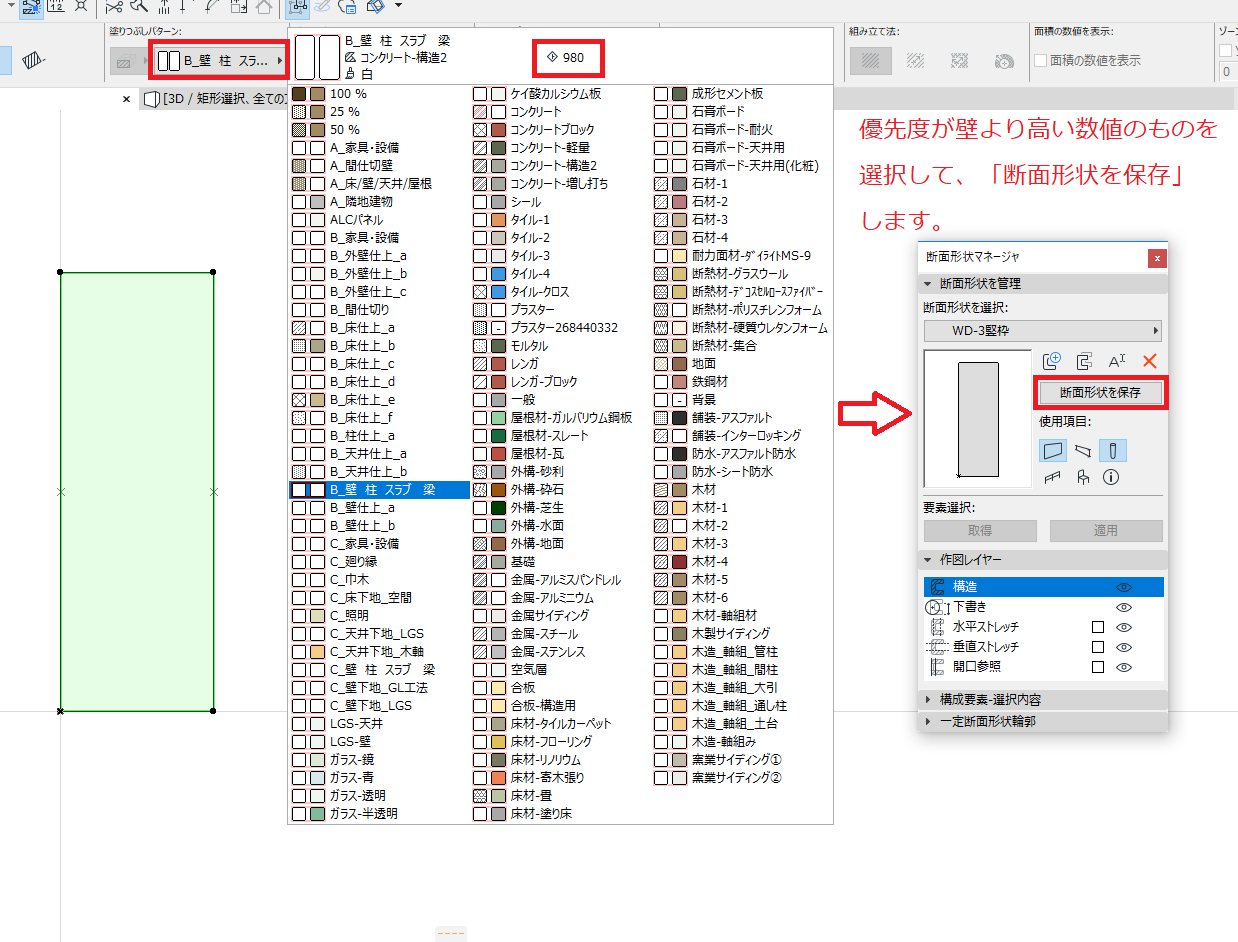Click the 断面形状を保存 button
The image size is (1238, 942).
click(x=1100, y=392)
